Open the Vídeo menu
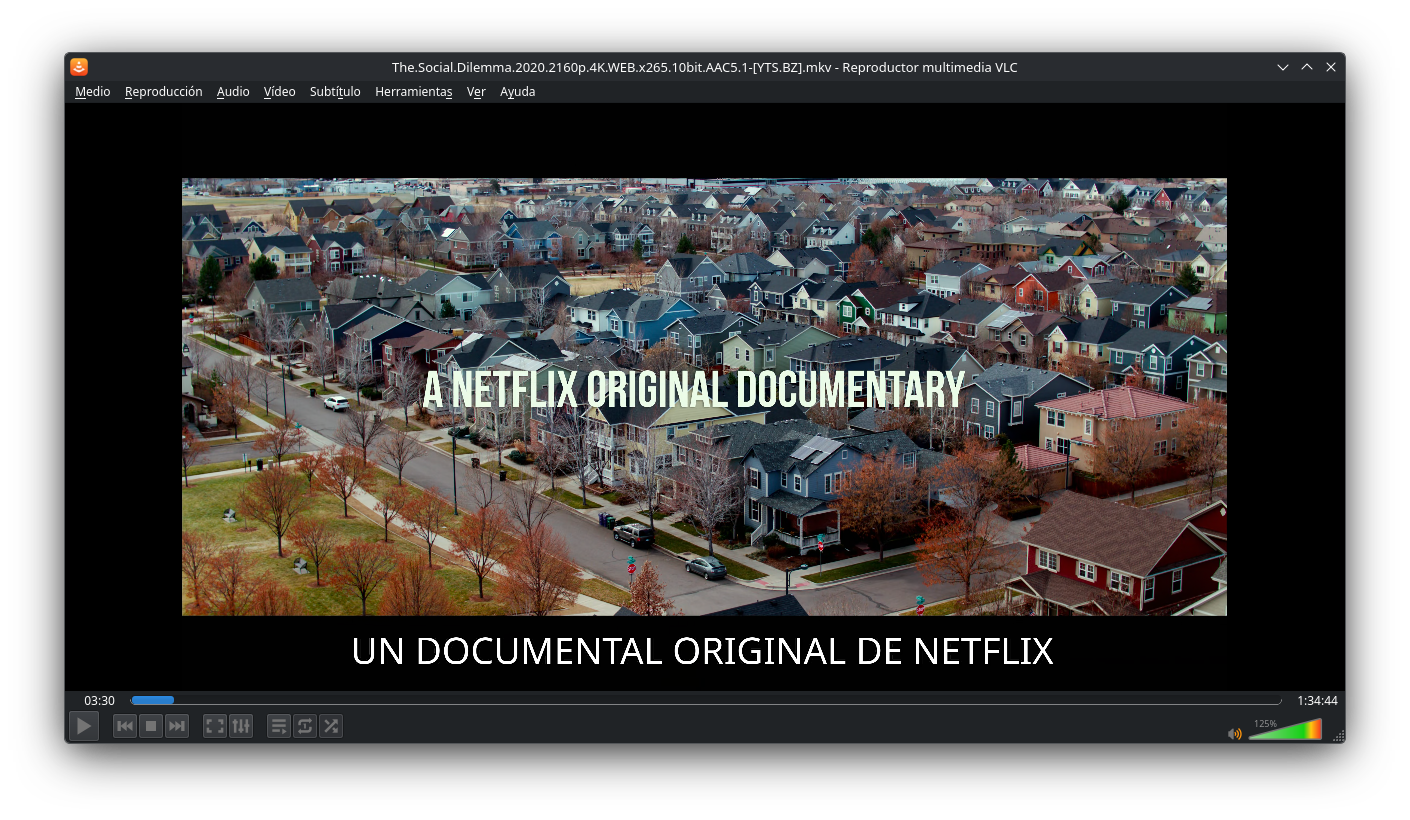Viewport: 1410px width, 820px height. click(279, 91)
